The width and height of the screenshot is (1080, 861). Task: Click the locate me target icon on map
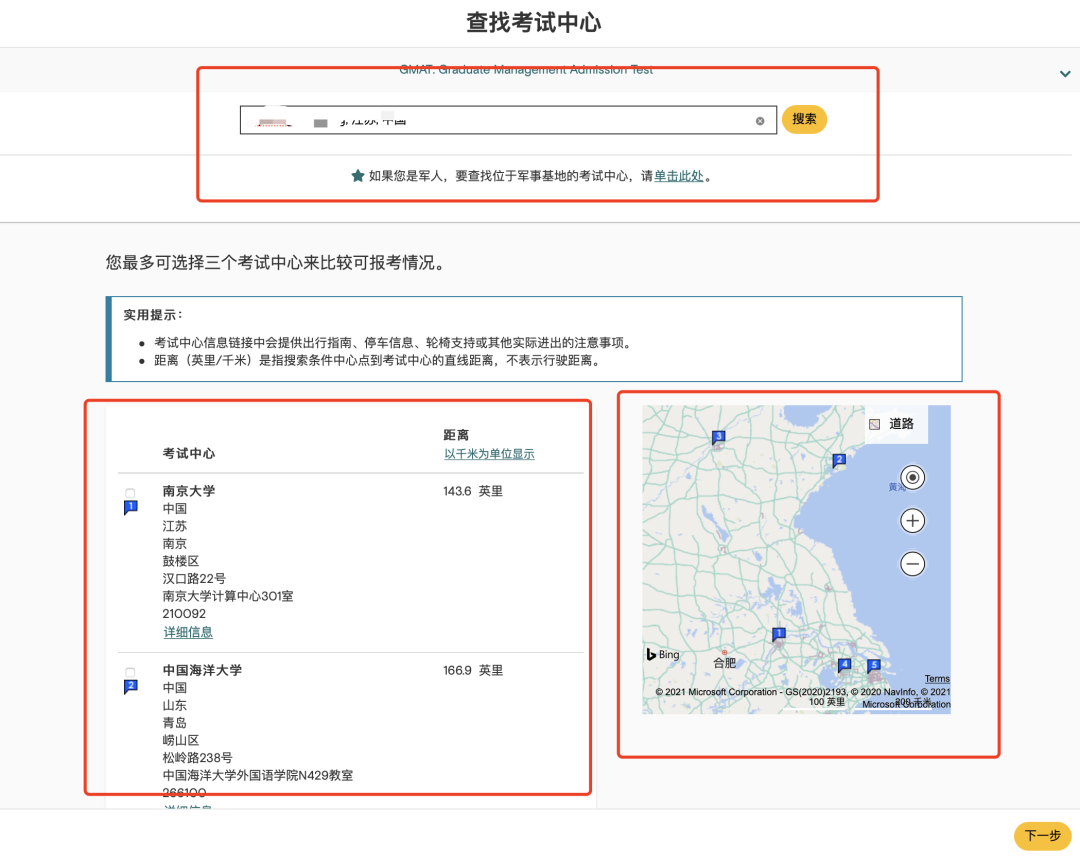[912, 478]
